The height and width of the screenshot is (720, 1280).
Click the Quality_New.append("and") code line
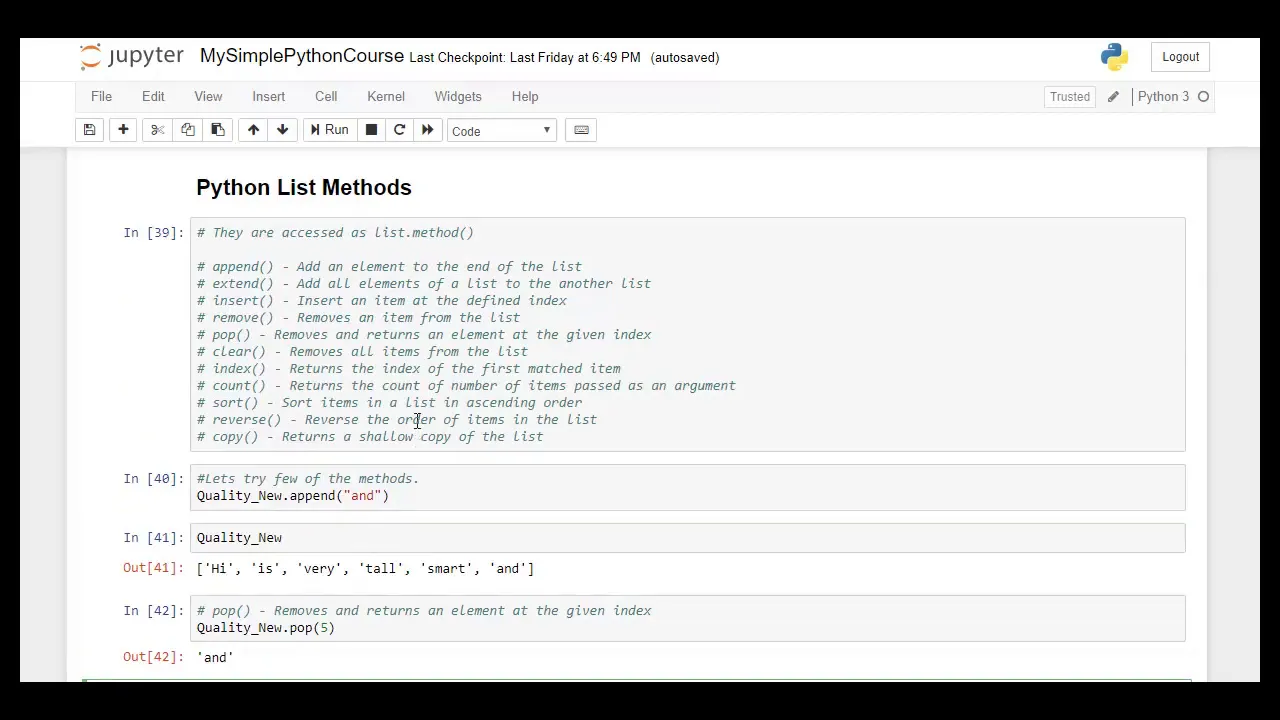(293, 496)
